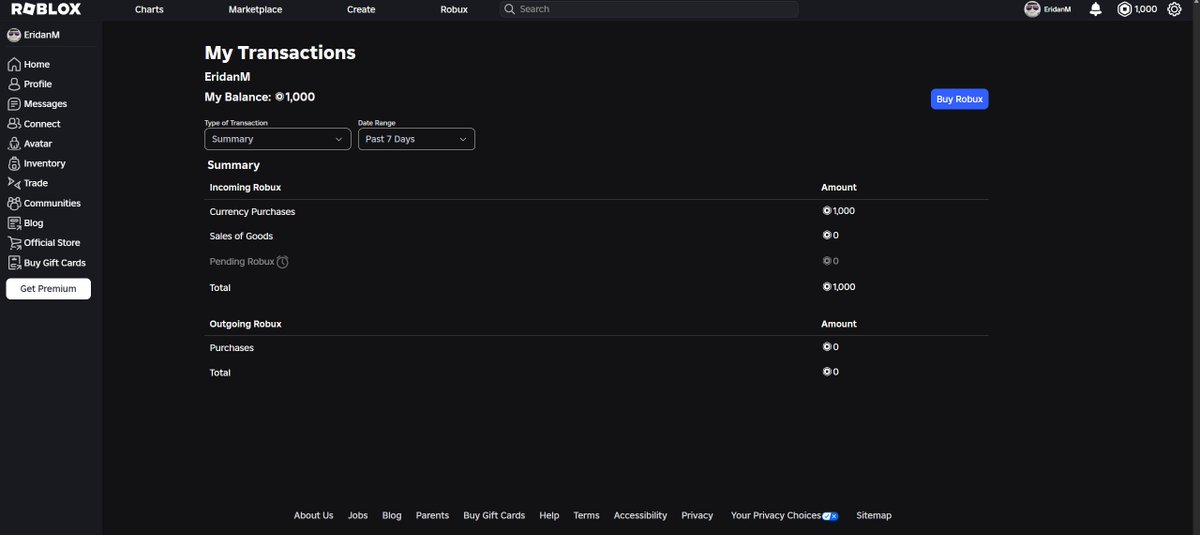Click the Connect people icon in the sidebar
Viewport: 1200px width, 535px height.
pyautogui.click(x=14, y=124)
